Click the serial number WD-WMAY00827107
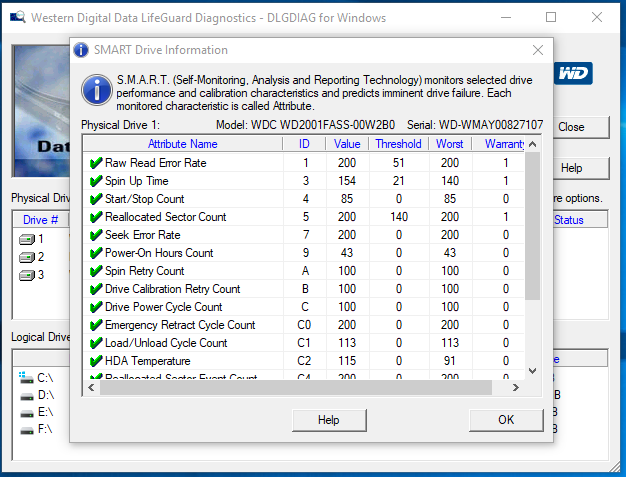The height and width of the screenshot is (477, 626). coord(491,125)
